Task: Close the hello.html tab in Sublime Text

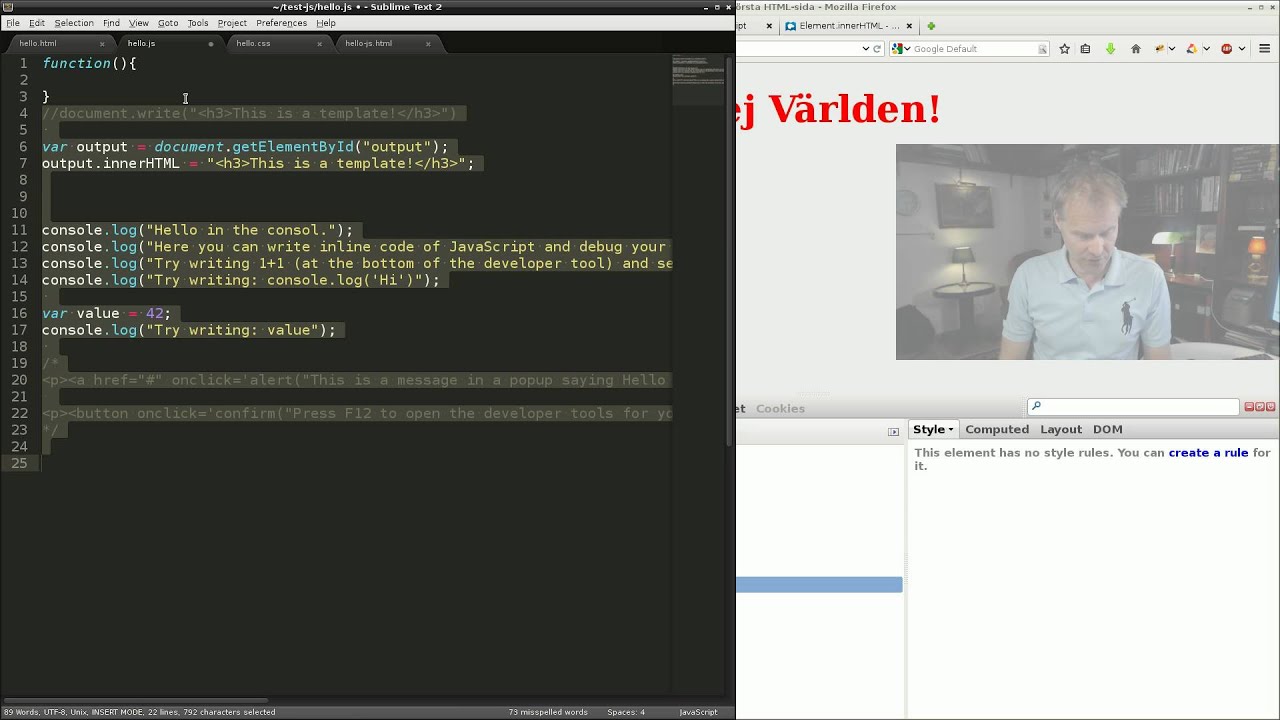Action: click(102, 44)
